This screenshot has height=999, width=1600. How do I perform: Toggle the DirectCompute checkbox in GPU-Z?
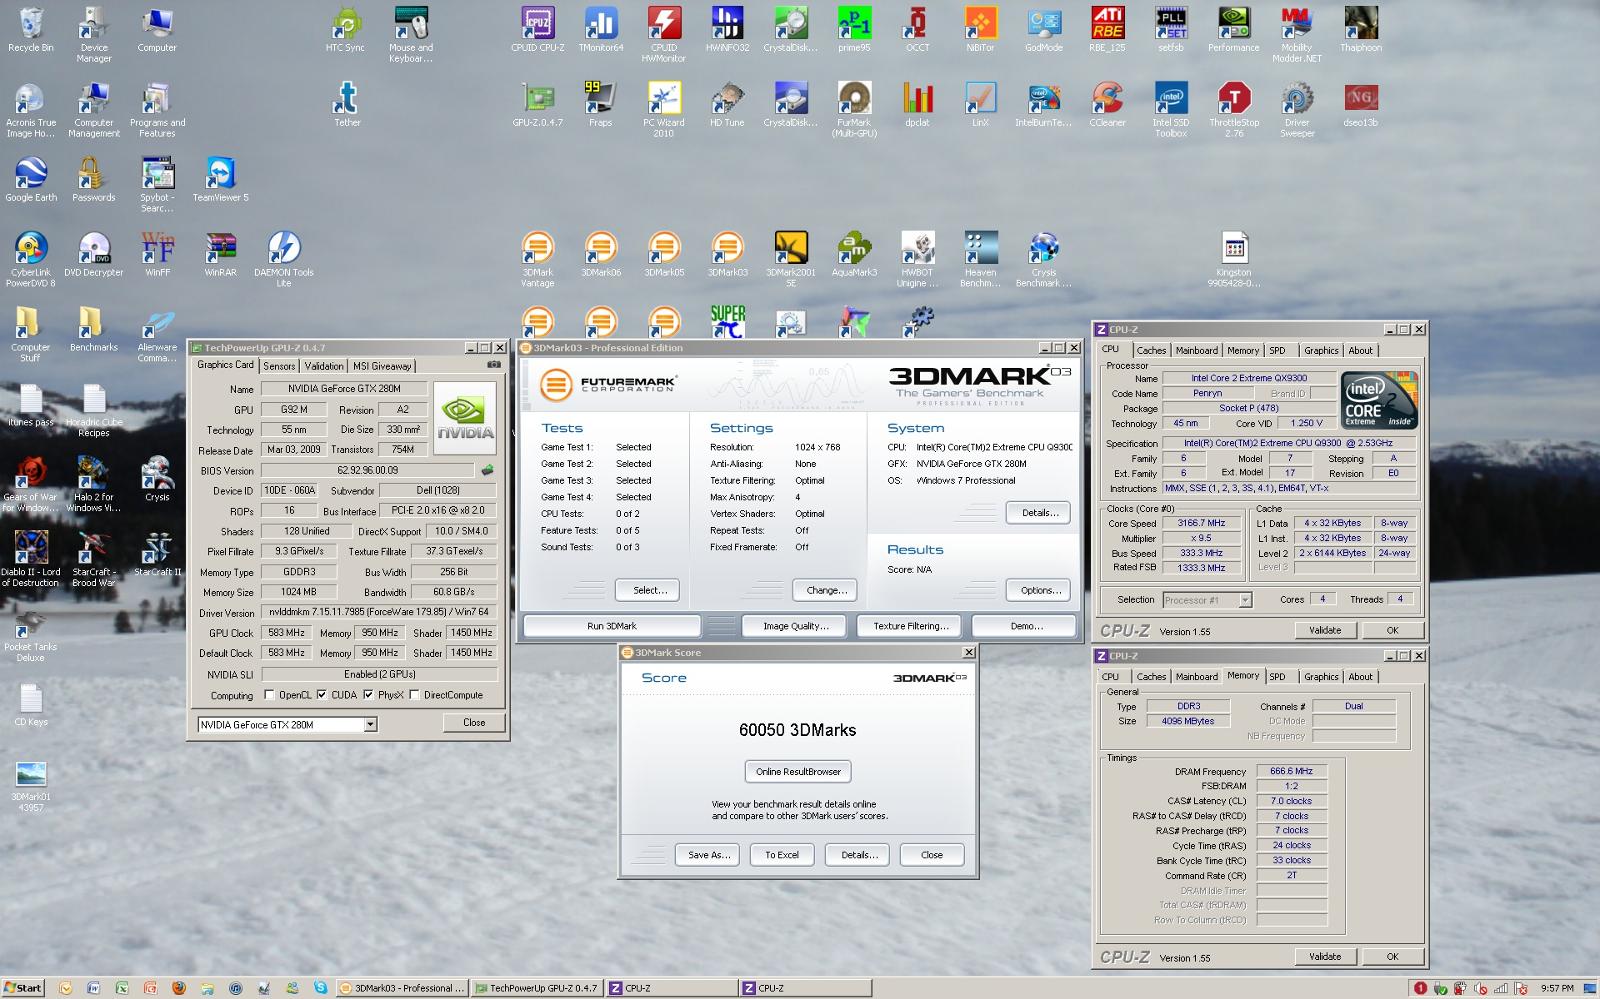pyautogui.click(x=414, y=694)
